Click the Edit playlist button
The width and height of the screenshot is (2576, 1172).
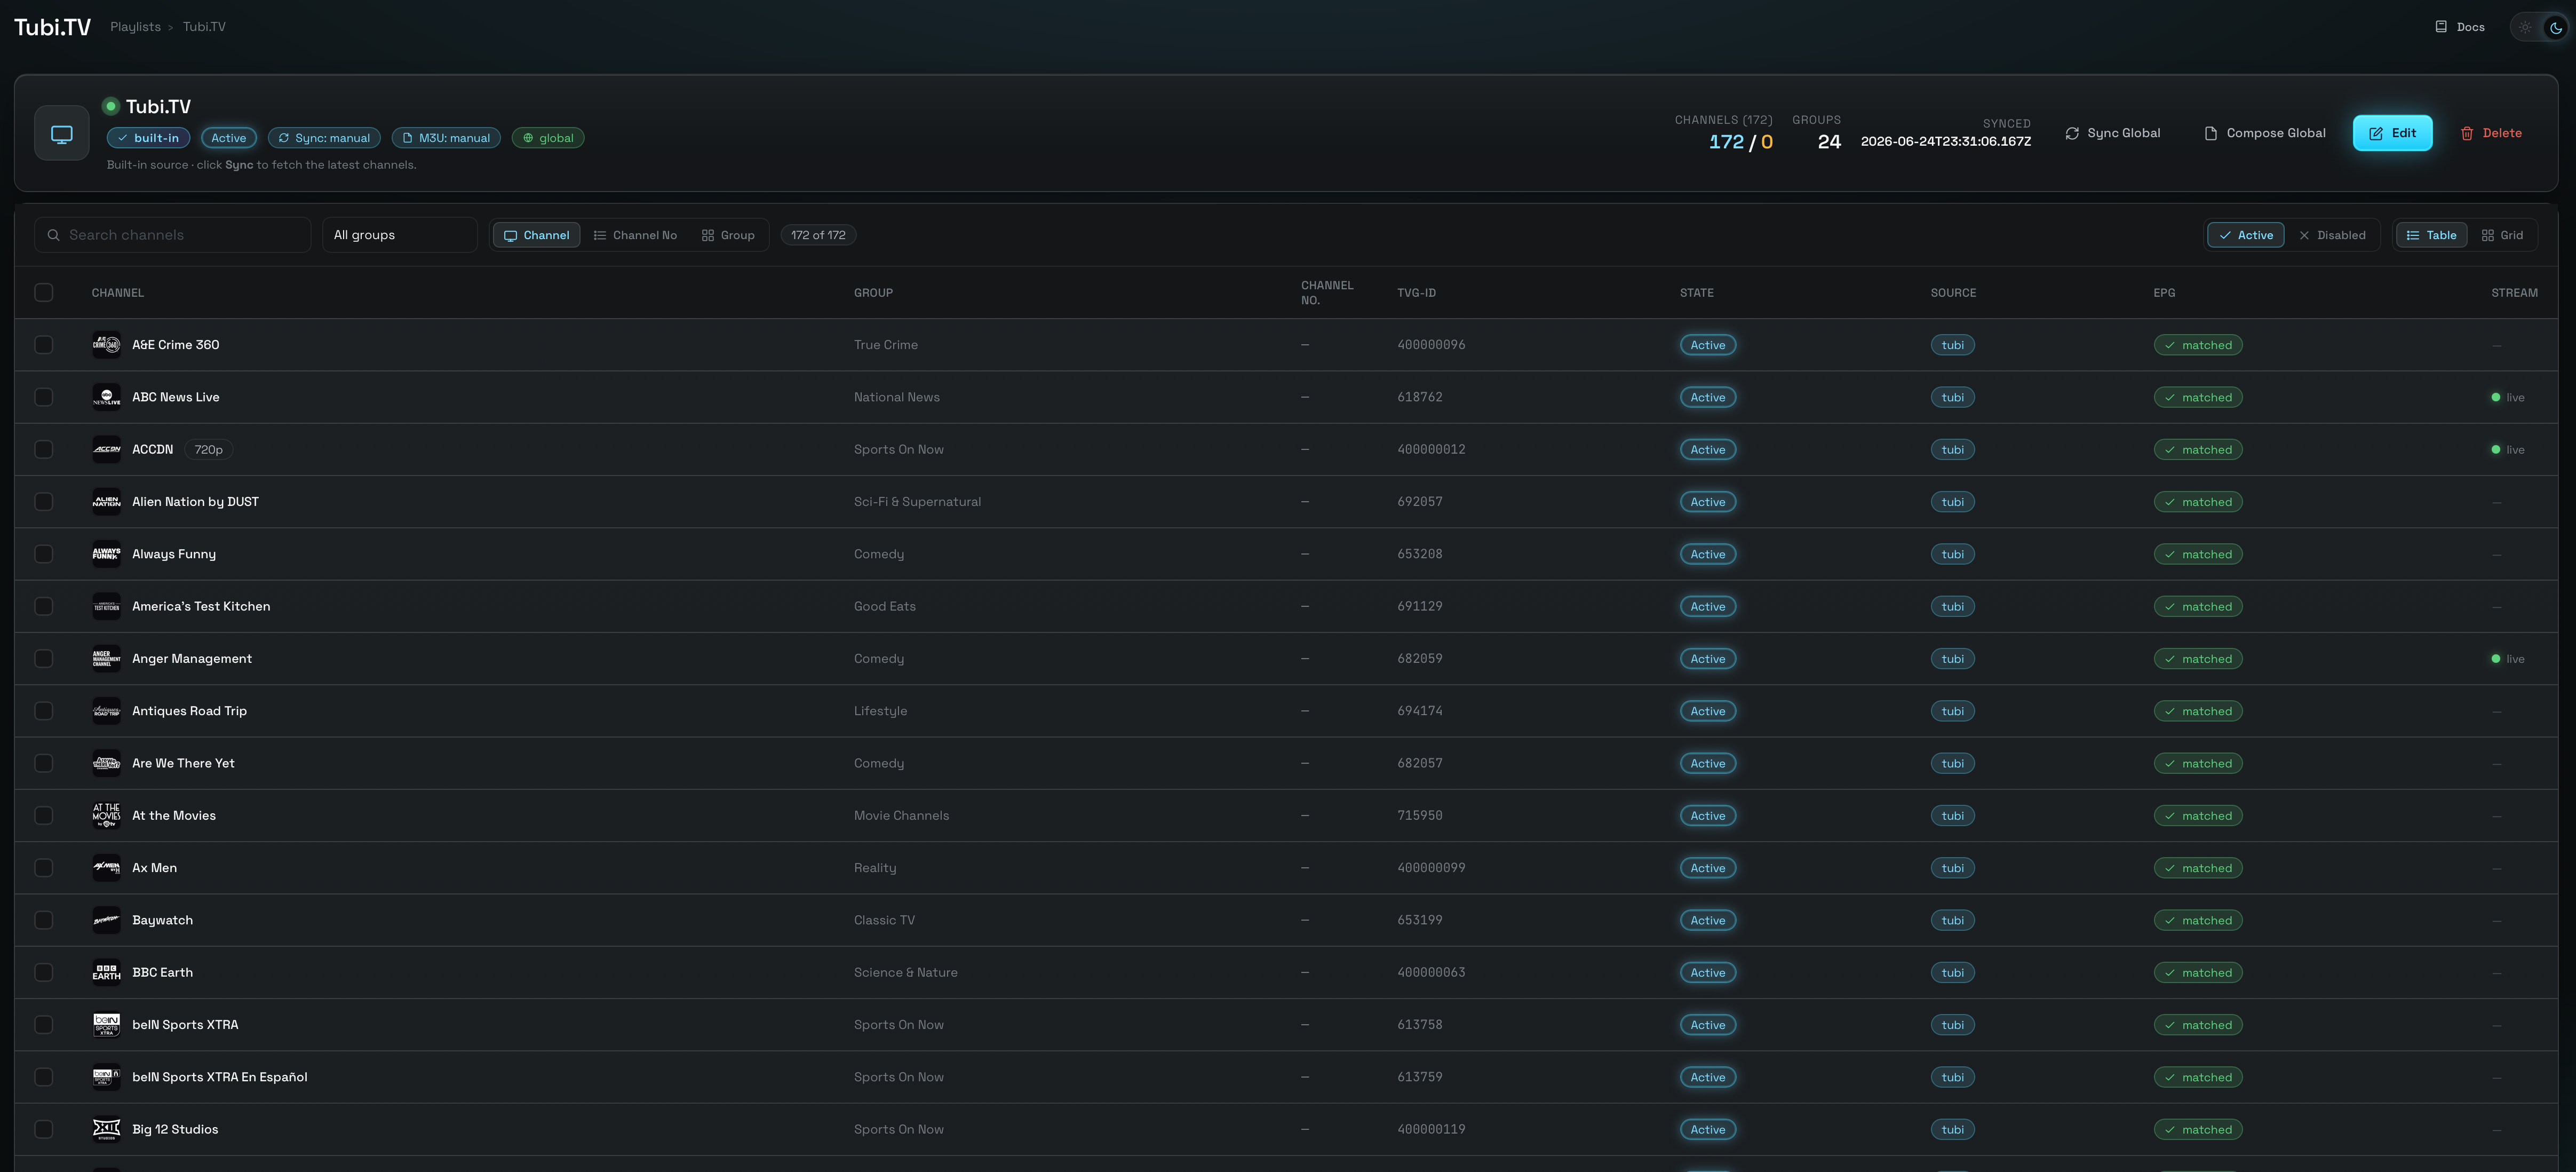click(x=2392, y=133)
